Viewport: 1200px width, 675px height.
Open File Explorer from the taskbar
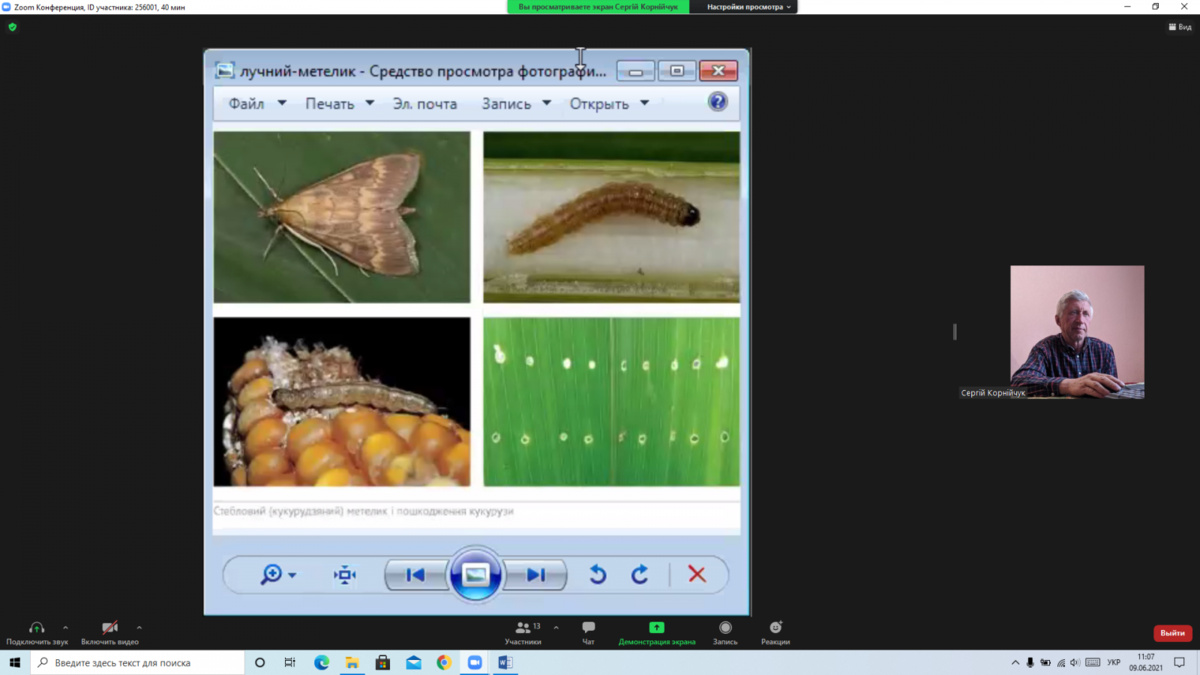coord(352,662)
